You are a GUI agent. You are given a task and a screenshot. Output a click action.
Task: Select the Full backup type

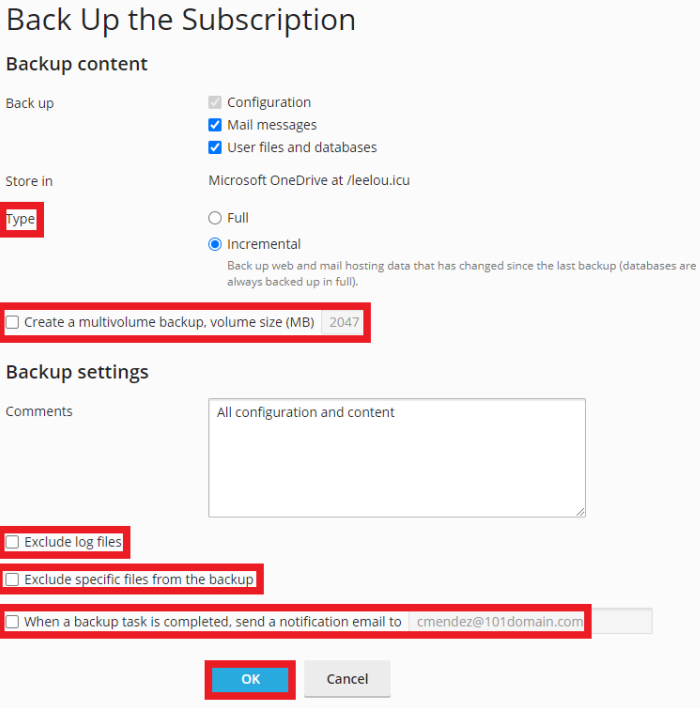point(214,218)
